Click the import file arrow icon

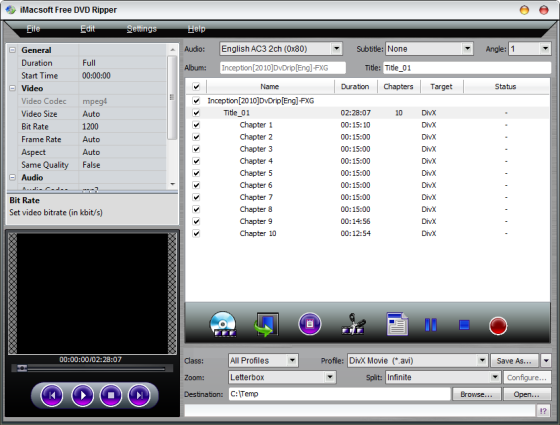[x=266, y=324]
